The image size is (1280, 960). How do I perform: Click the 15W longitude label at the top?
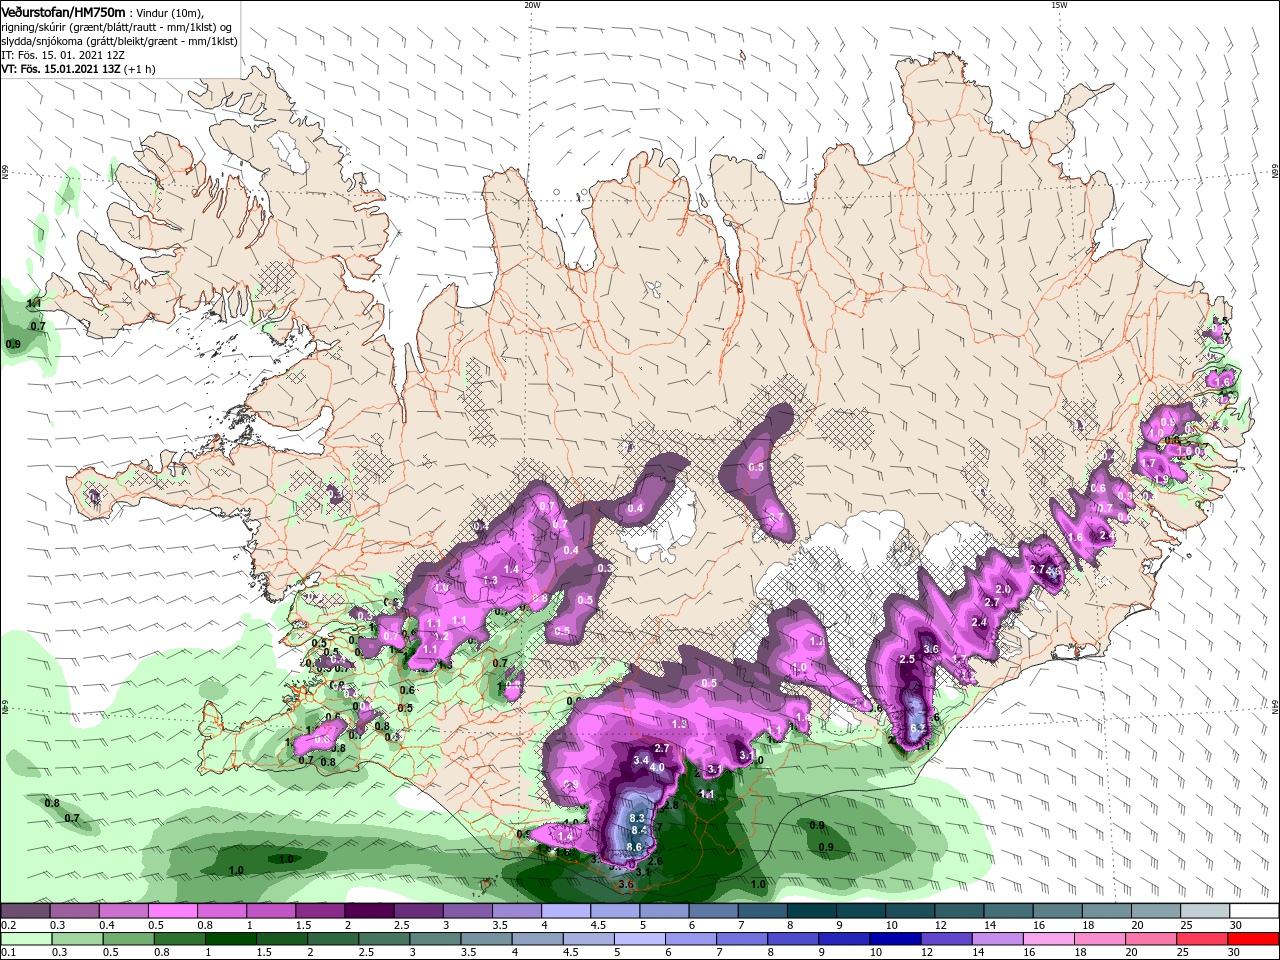(x=1059, y=5)
